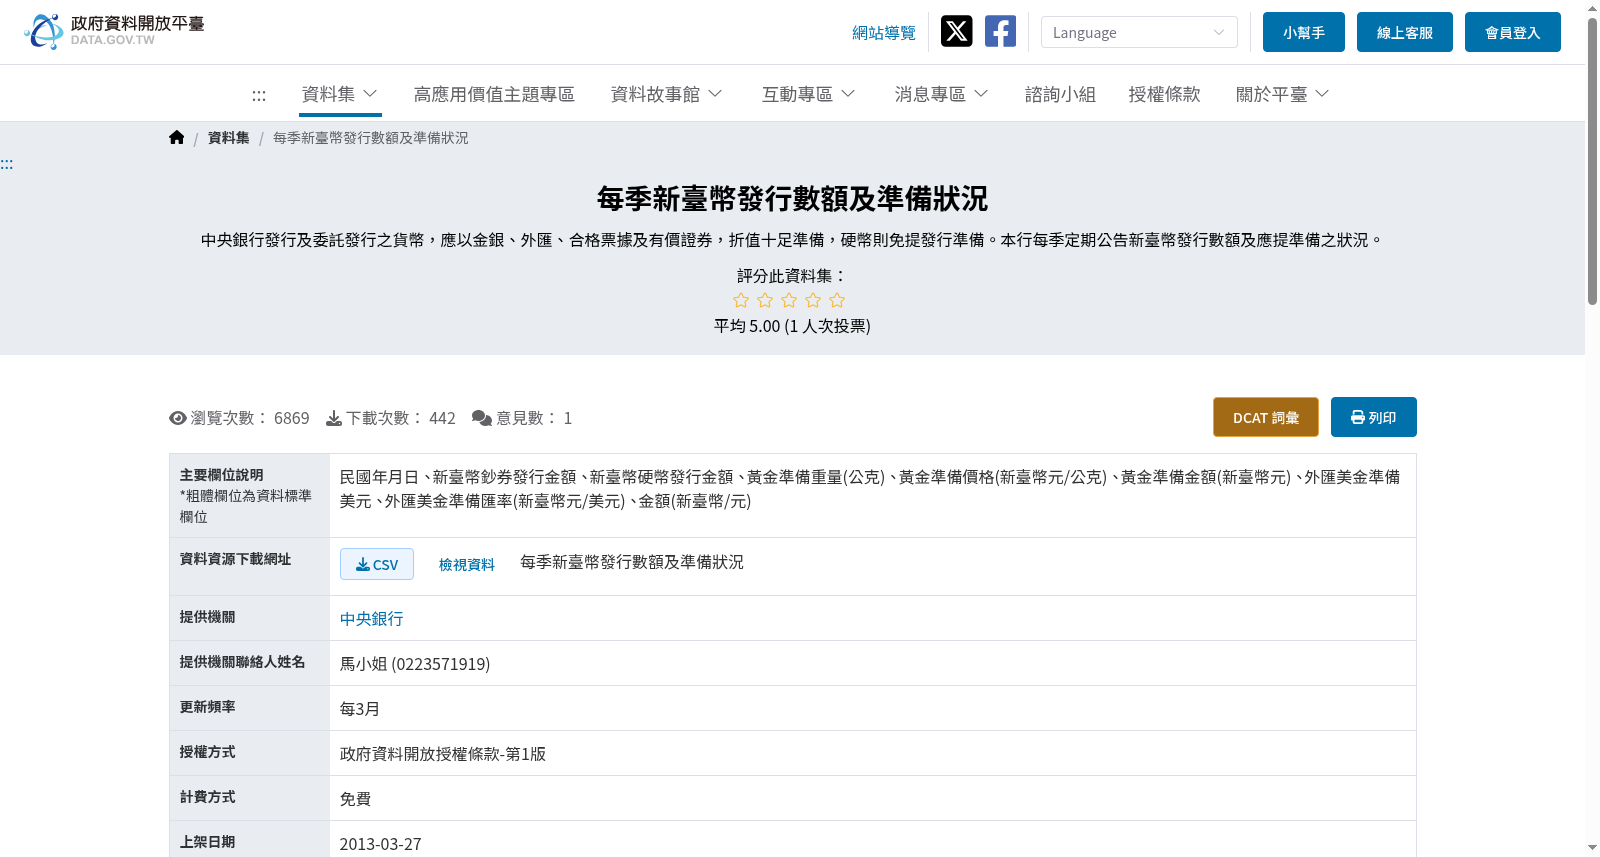
Task: Open the Facebook page icon
Action: coord(1000,31)
